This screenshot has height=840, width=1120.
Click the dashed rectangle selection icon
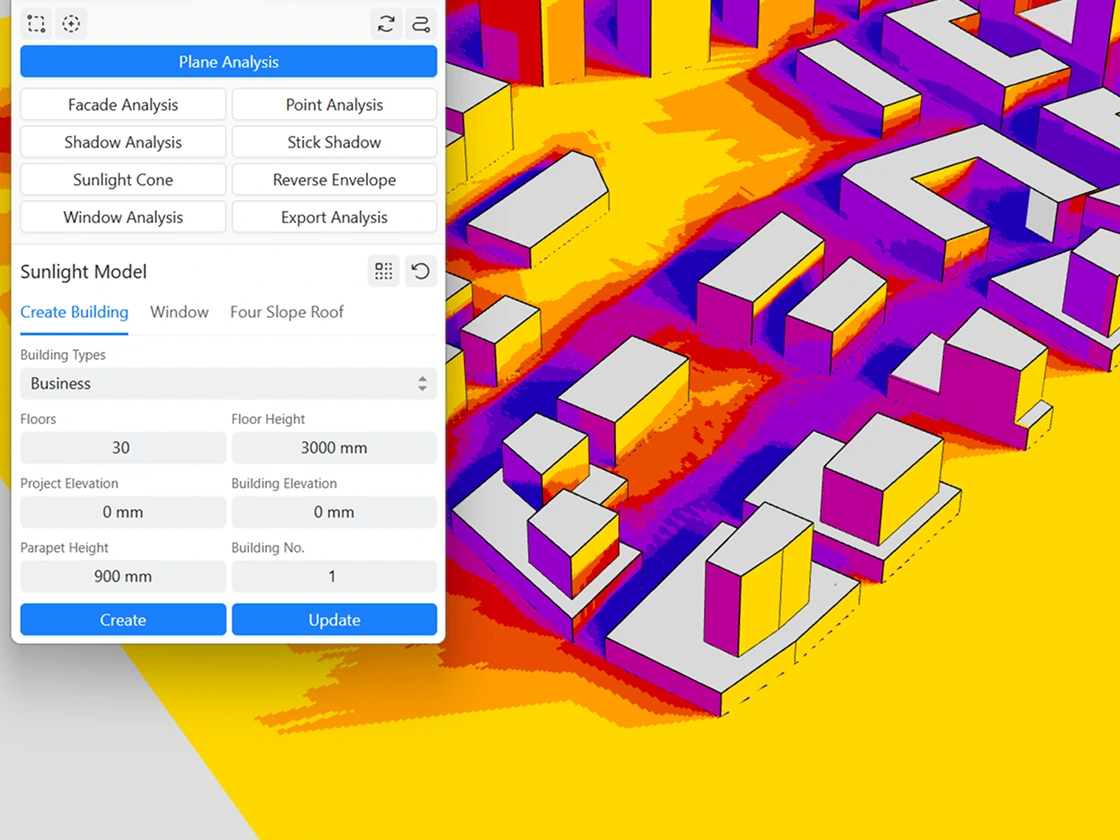(36, 24)
